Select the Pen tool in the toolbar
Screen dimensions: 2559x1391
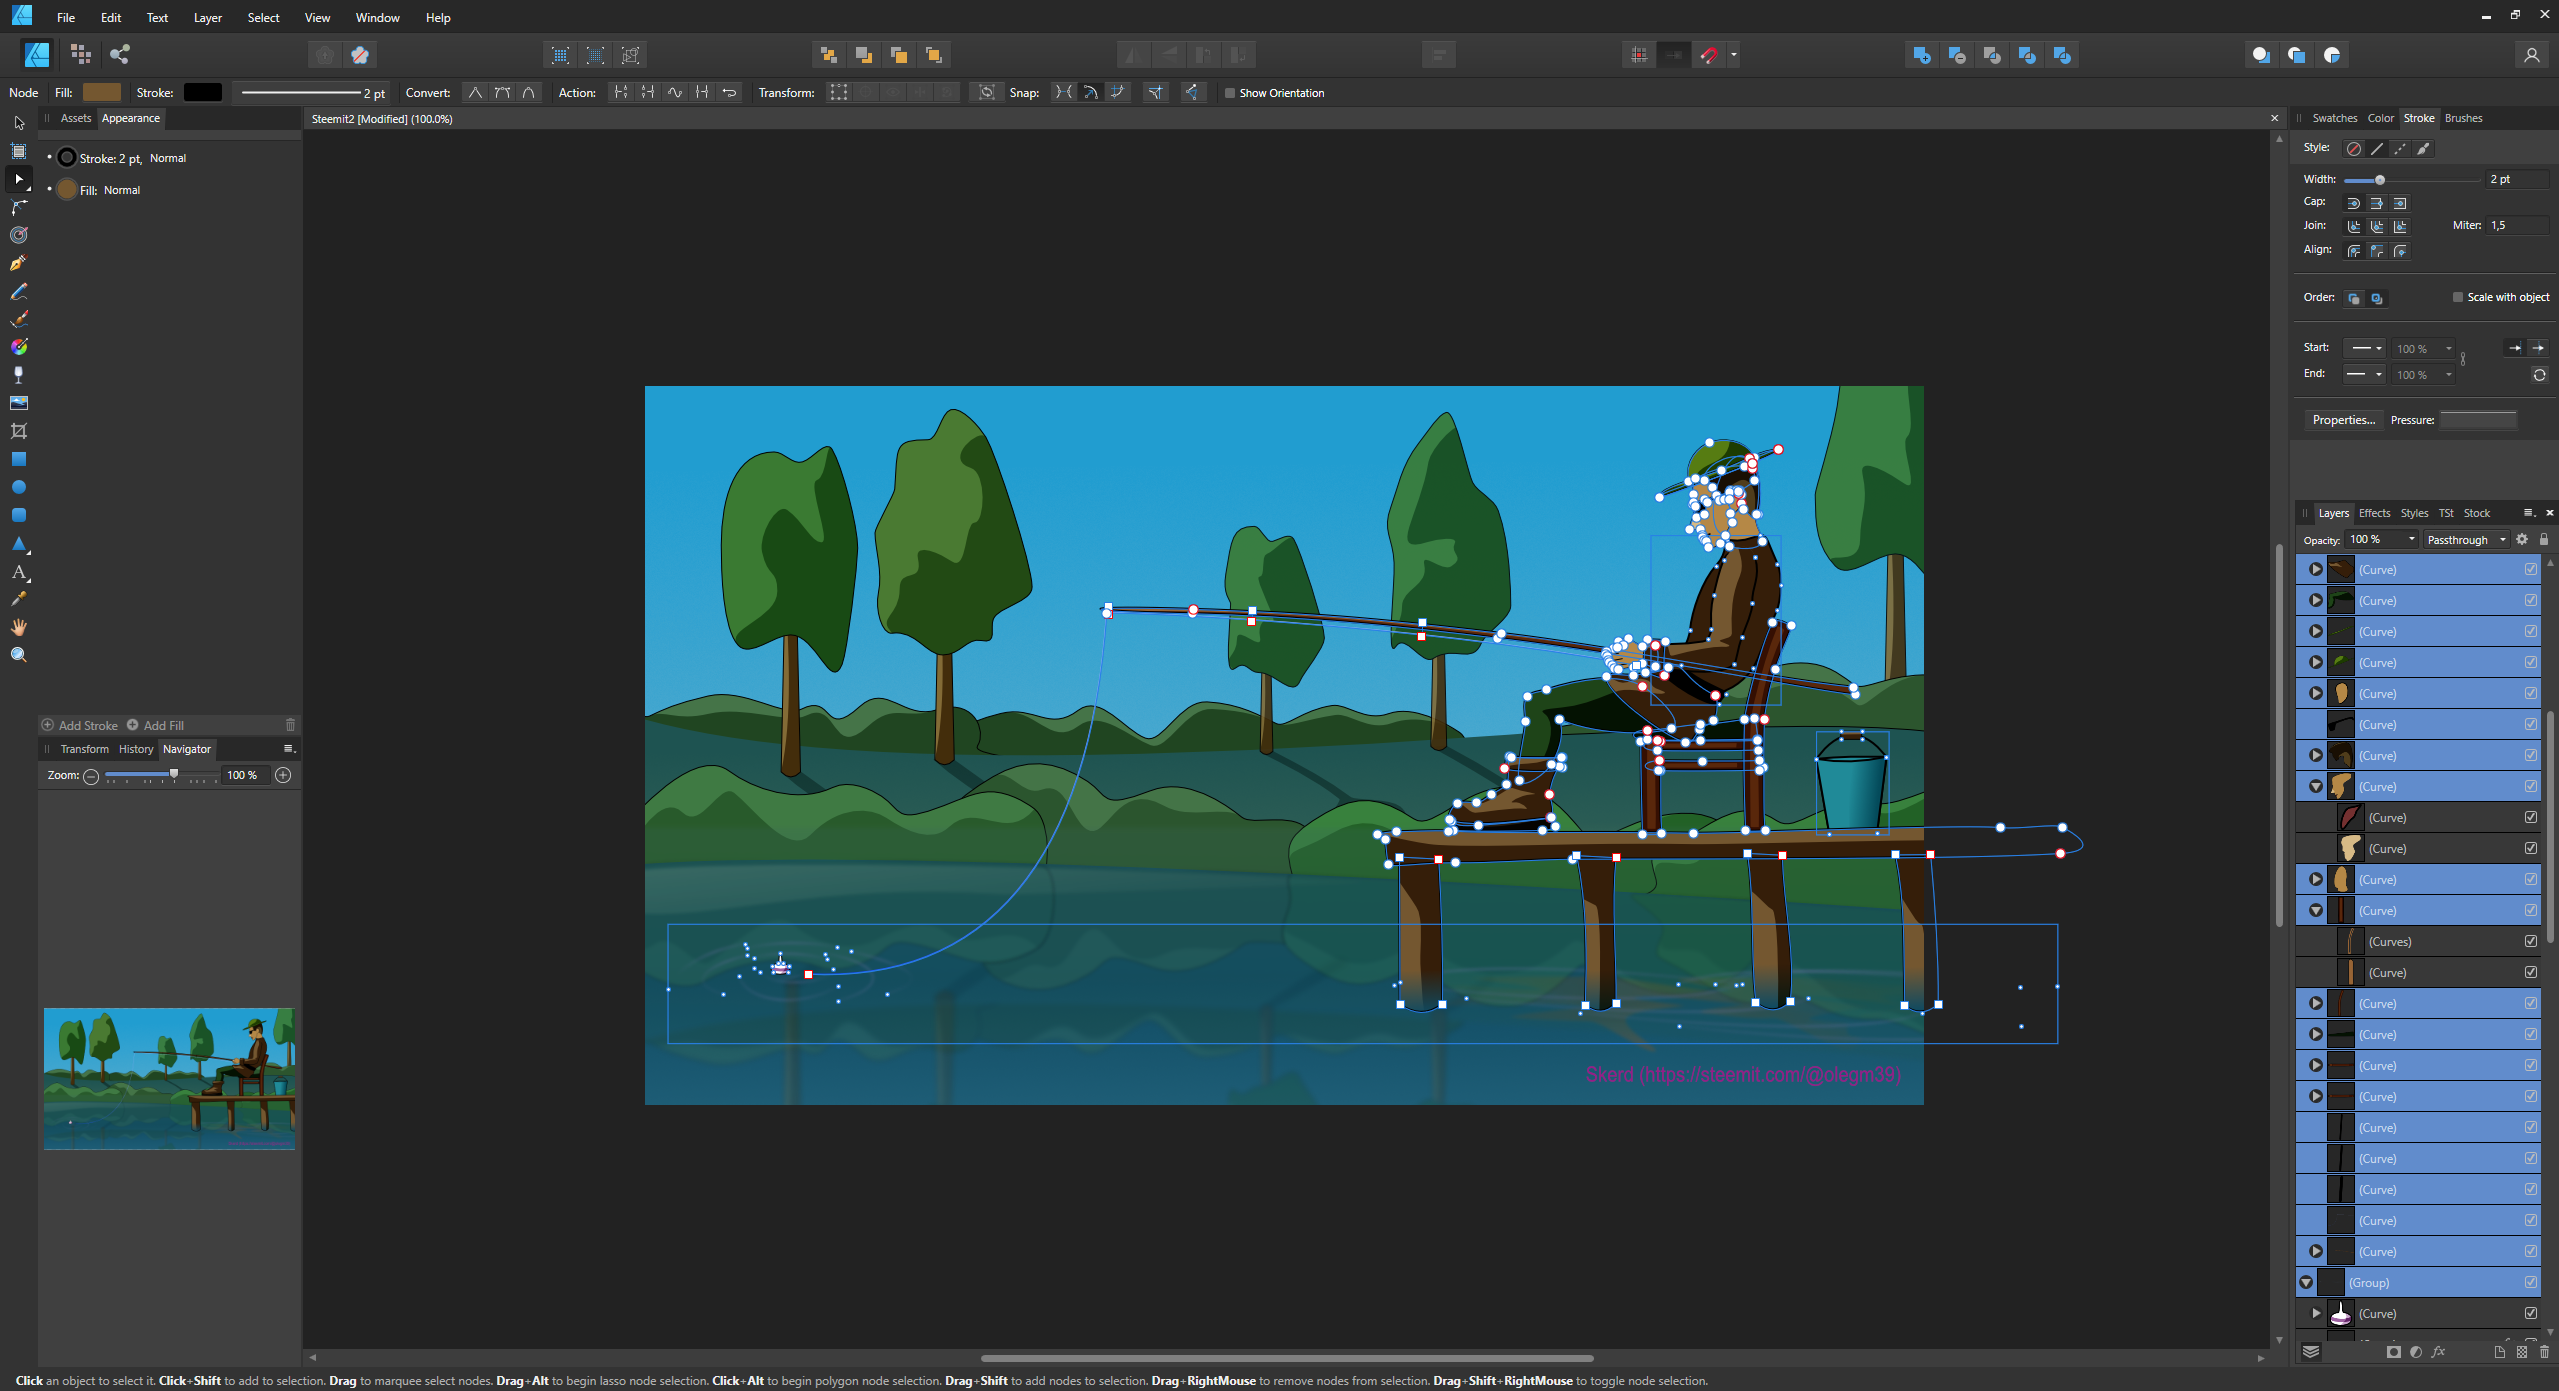click(18, 264)
